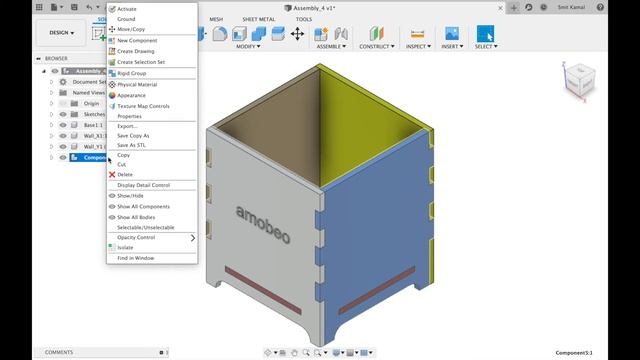Click the Zoom magnifier tool icon
This screenshot has width=640, height=360.
coord(306,352)
